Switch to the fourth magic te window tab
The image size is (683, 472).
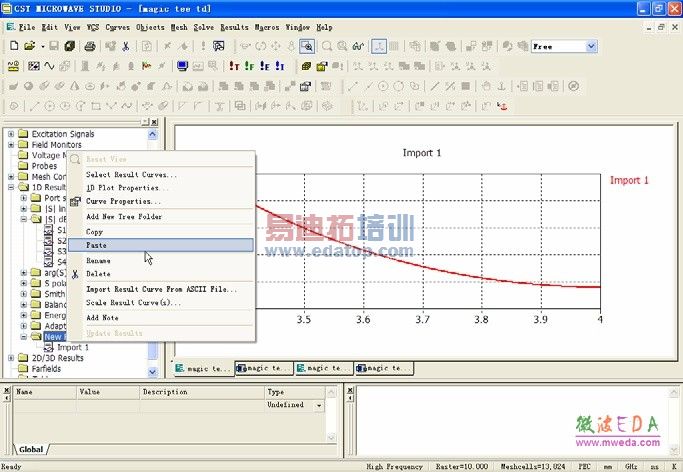tap(384, 368)
